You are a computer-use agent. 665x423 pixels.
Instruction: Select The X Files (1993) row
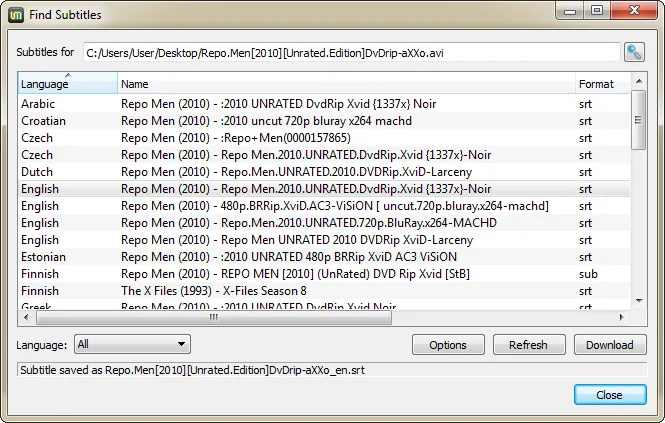point(324,290)
